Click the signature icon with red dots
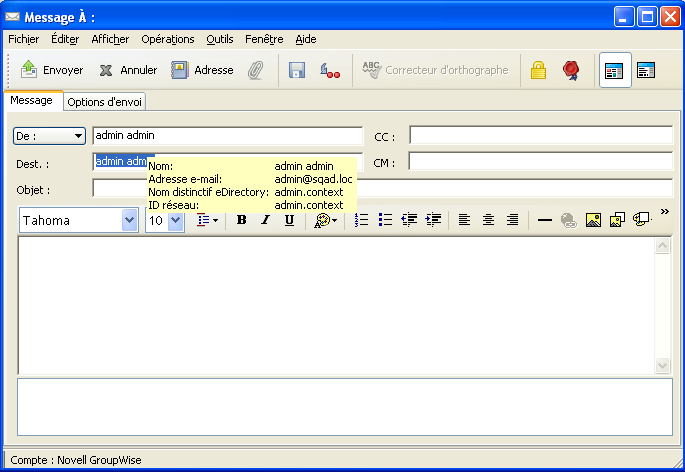 coord(330,70)
